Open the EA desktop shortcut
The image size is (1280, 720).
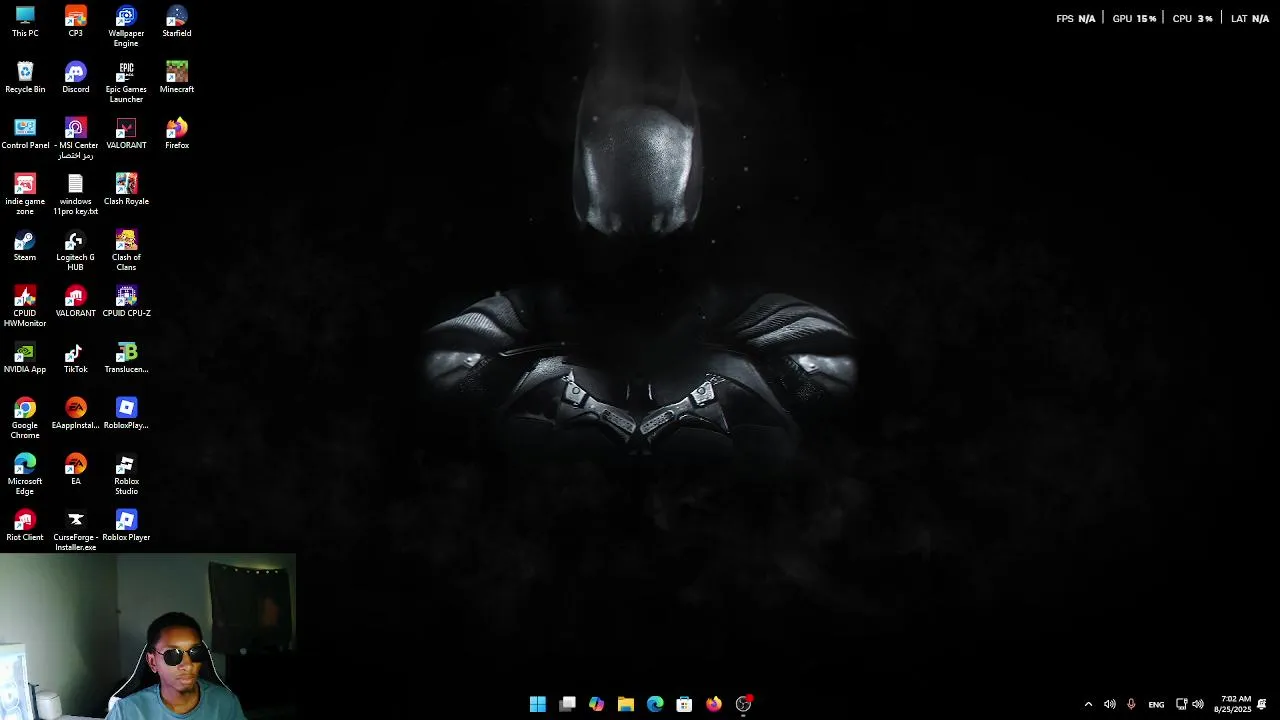[x=75, y=469]
